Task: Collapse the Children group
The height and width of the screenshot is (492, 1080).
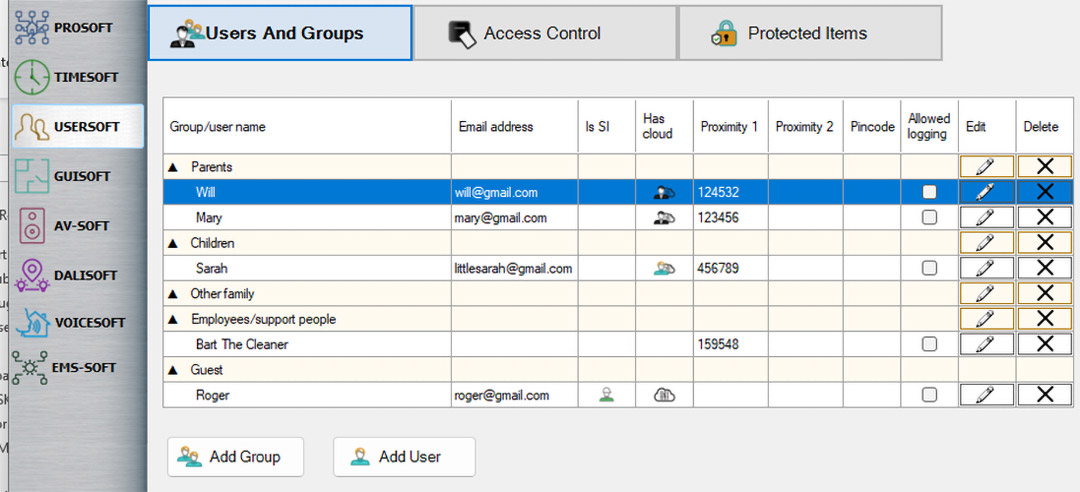Action: (174, 243)
